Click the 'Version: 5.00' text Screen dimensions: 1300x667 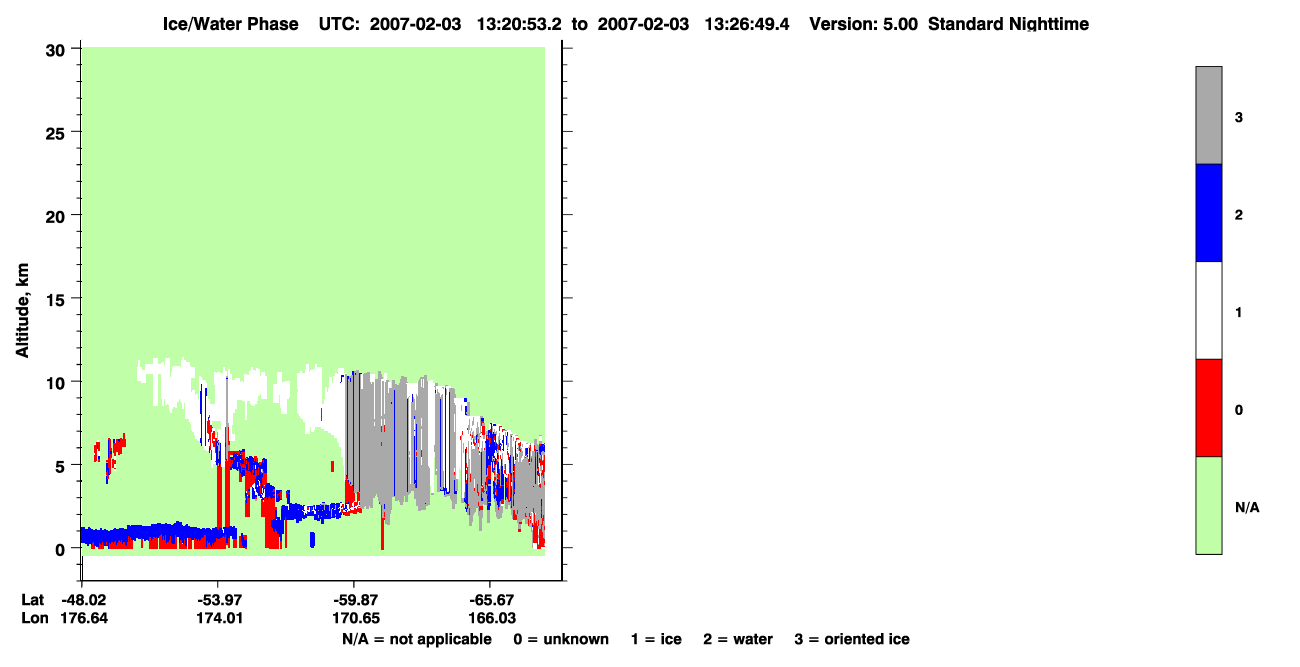864,23
